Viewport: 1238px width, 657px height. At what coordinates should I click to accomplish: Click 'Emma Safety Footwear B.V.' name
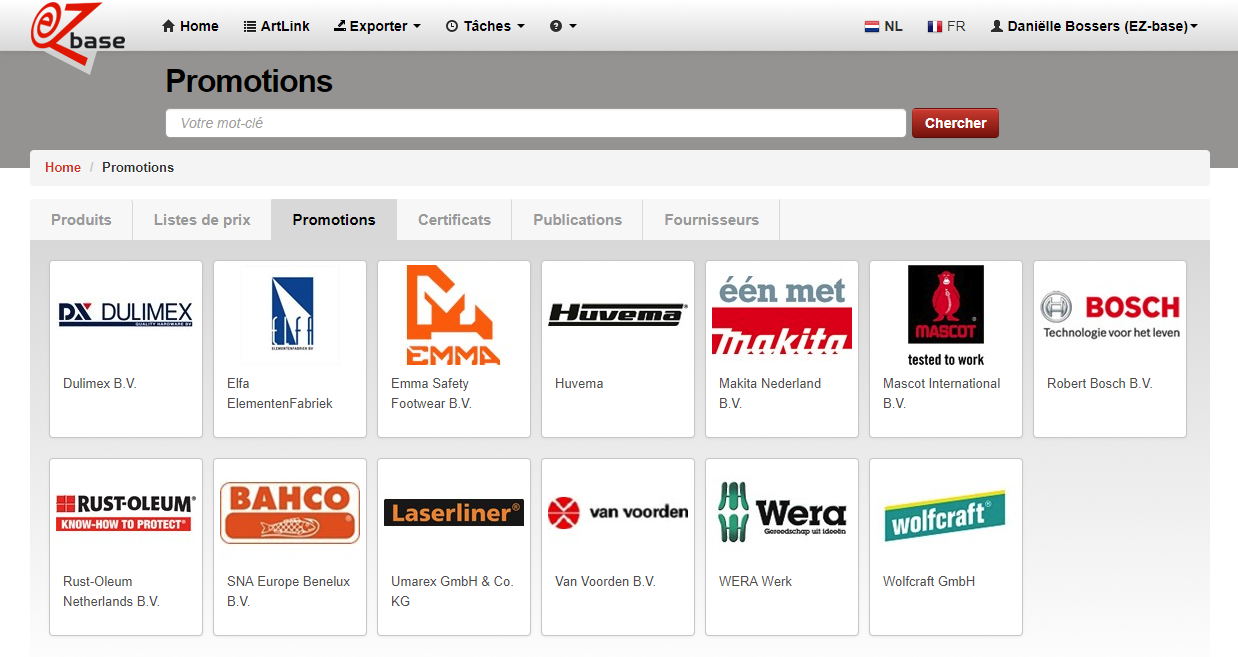click(x=431, y=393)
